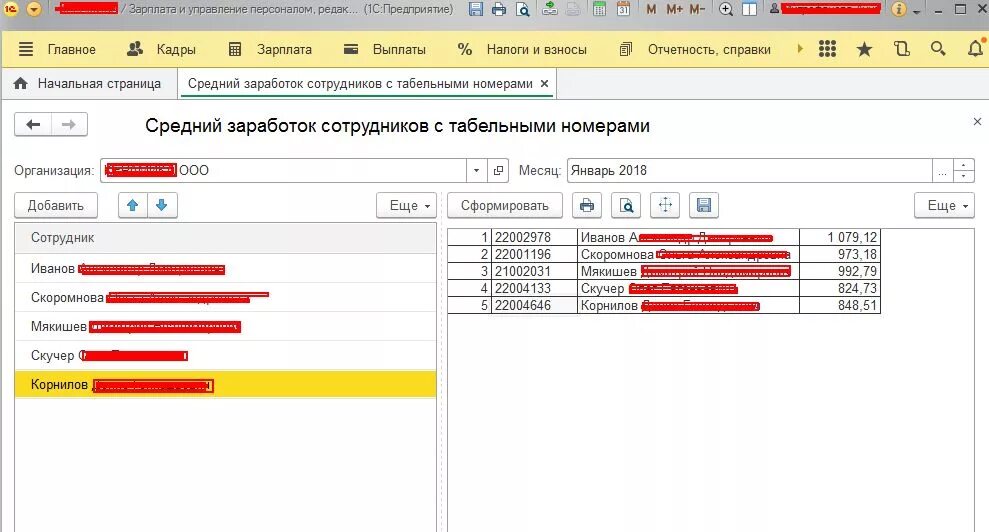The image size is (989, 532).
Task: Open the History icon
Action: (901, 49)
